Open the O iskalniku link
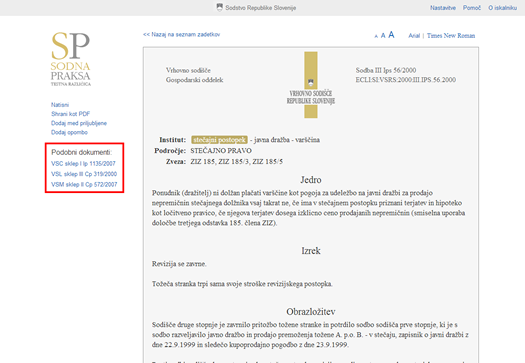Image resolution: width=525 pixels, height=363 pixels. 502,8
